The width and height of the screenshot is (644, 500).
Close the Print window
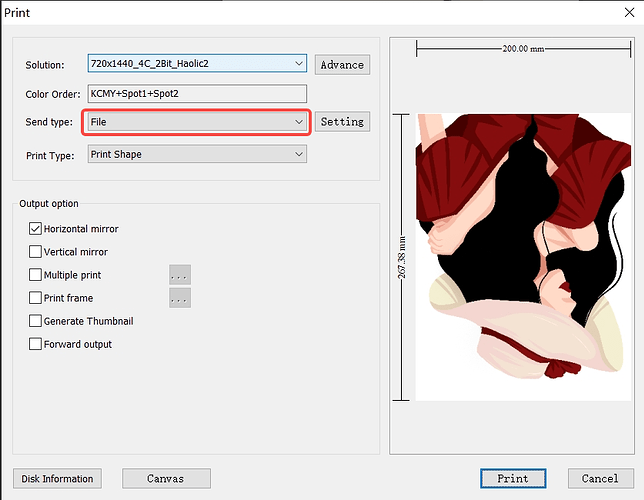[629, 13]
